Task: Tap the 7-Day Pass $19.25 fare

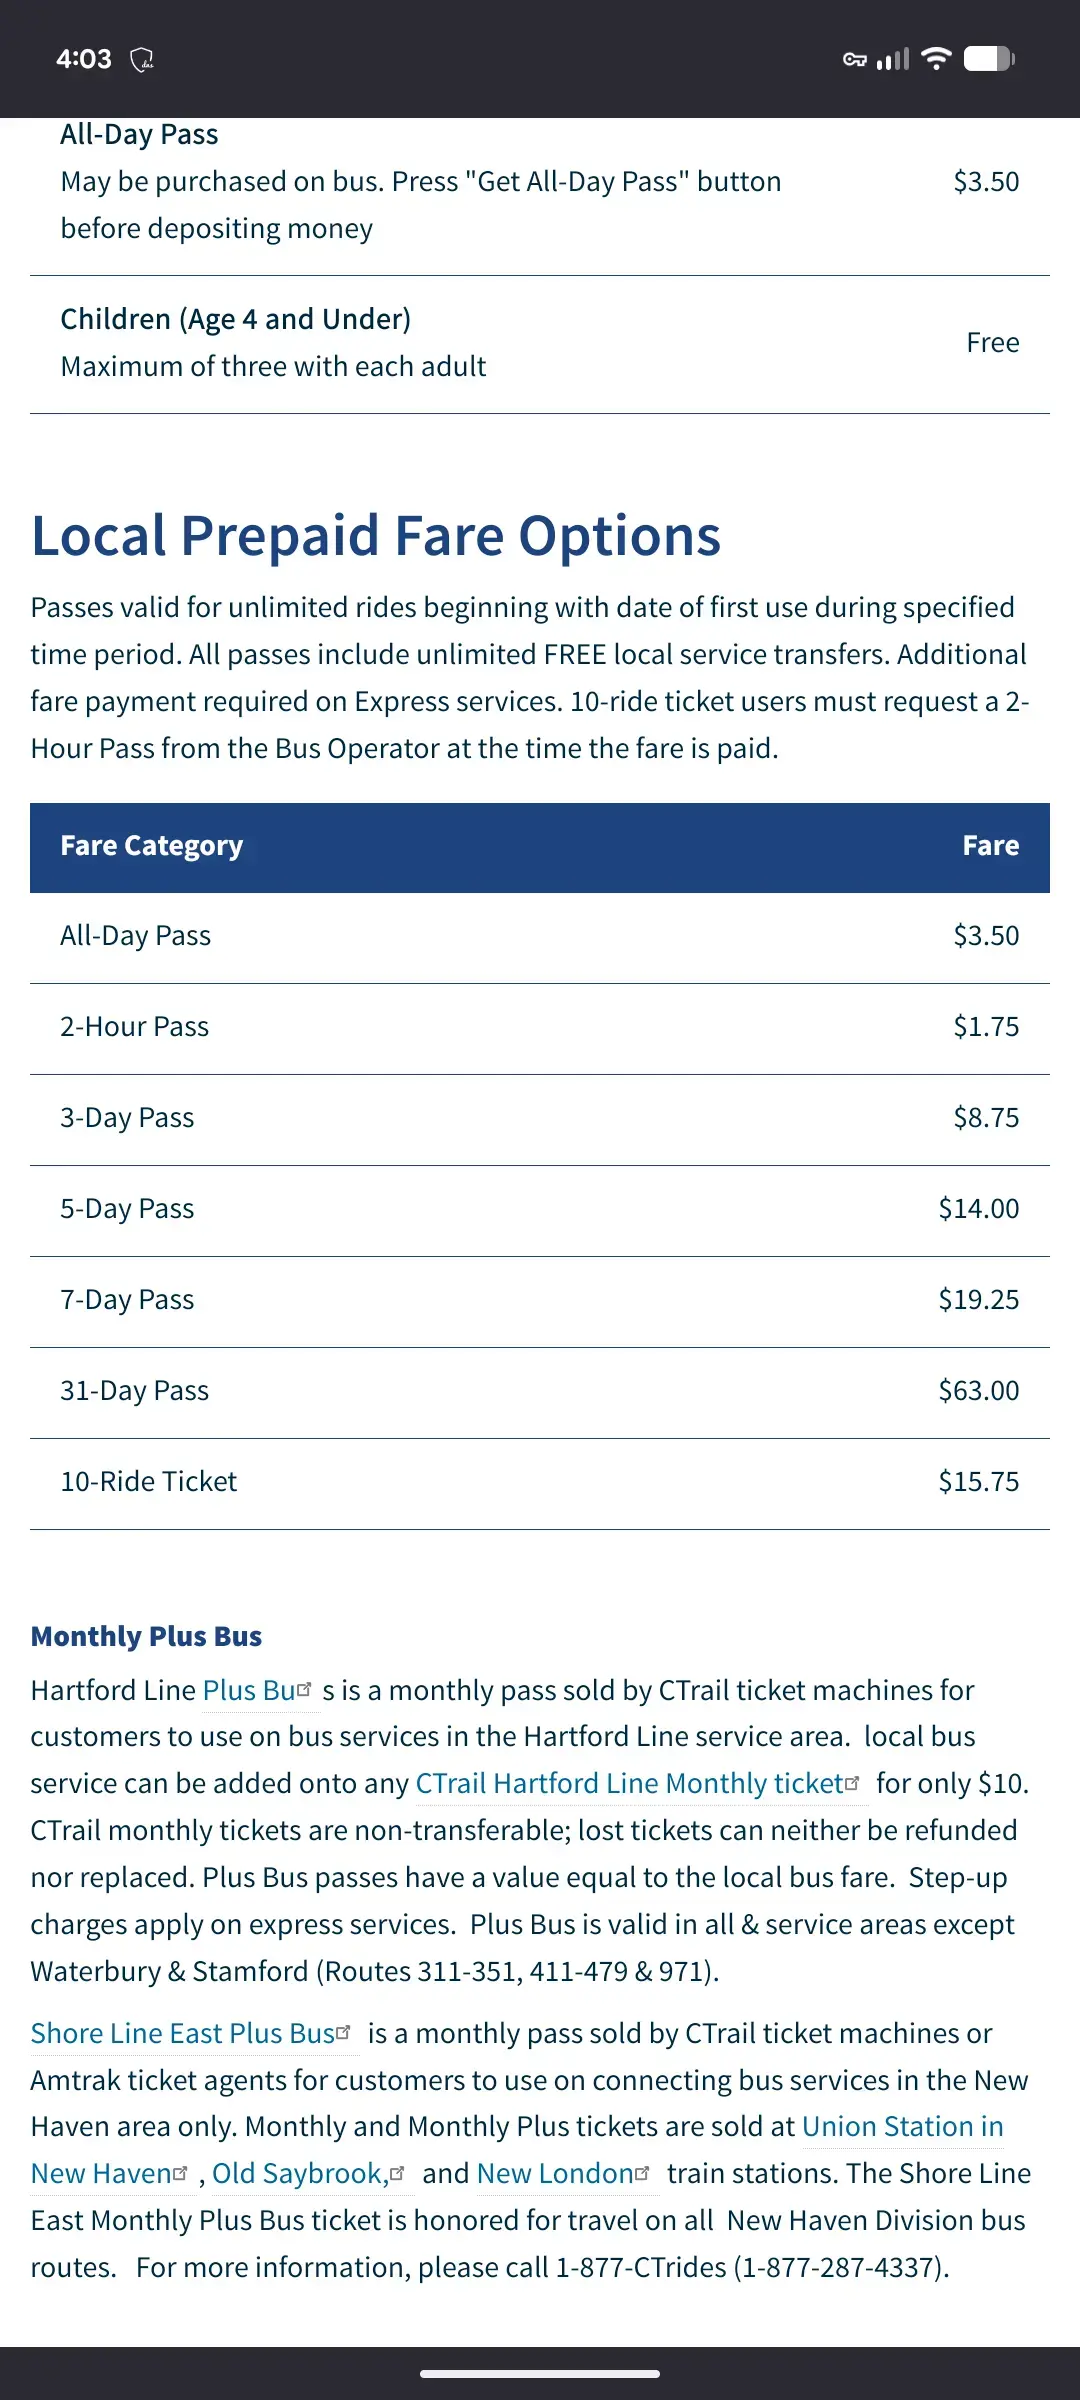Action: [x=978, y=1299]
